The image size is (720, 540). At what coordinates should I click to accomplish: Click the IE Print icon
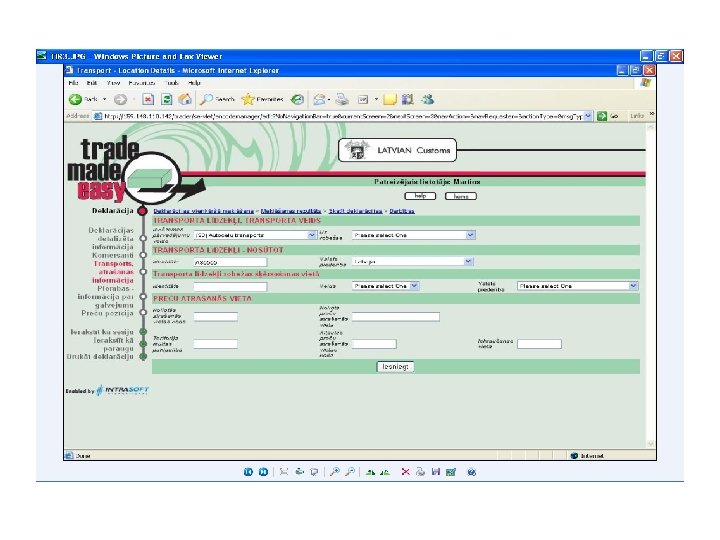coord(342,99)
